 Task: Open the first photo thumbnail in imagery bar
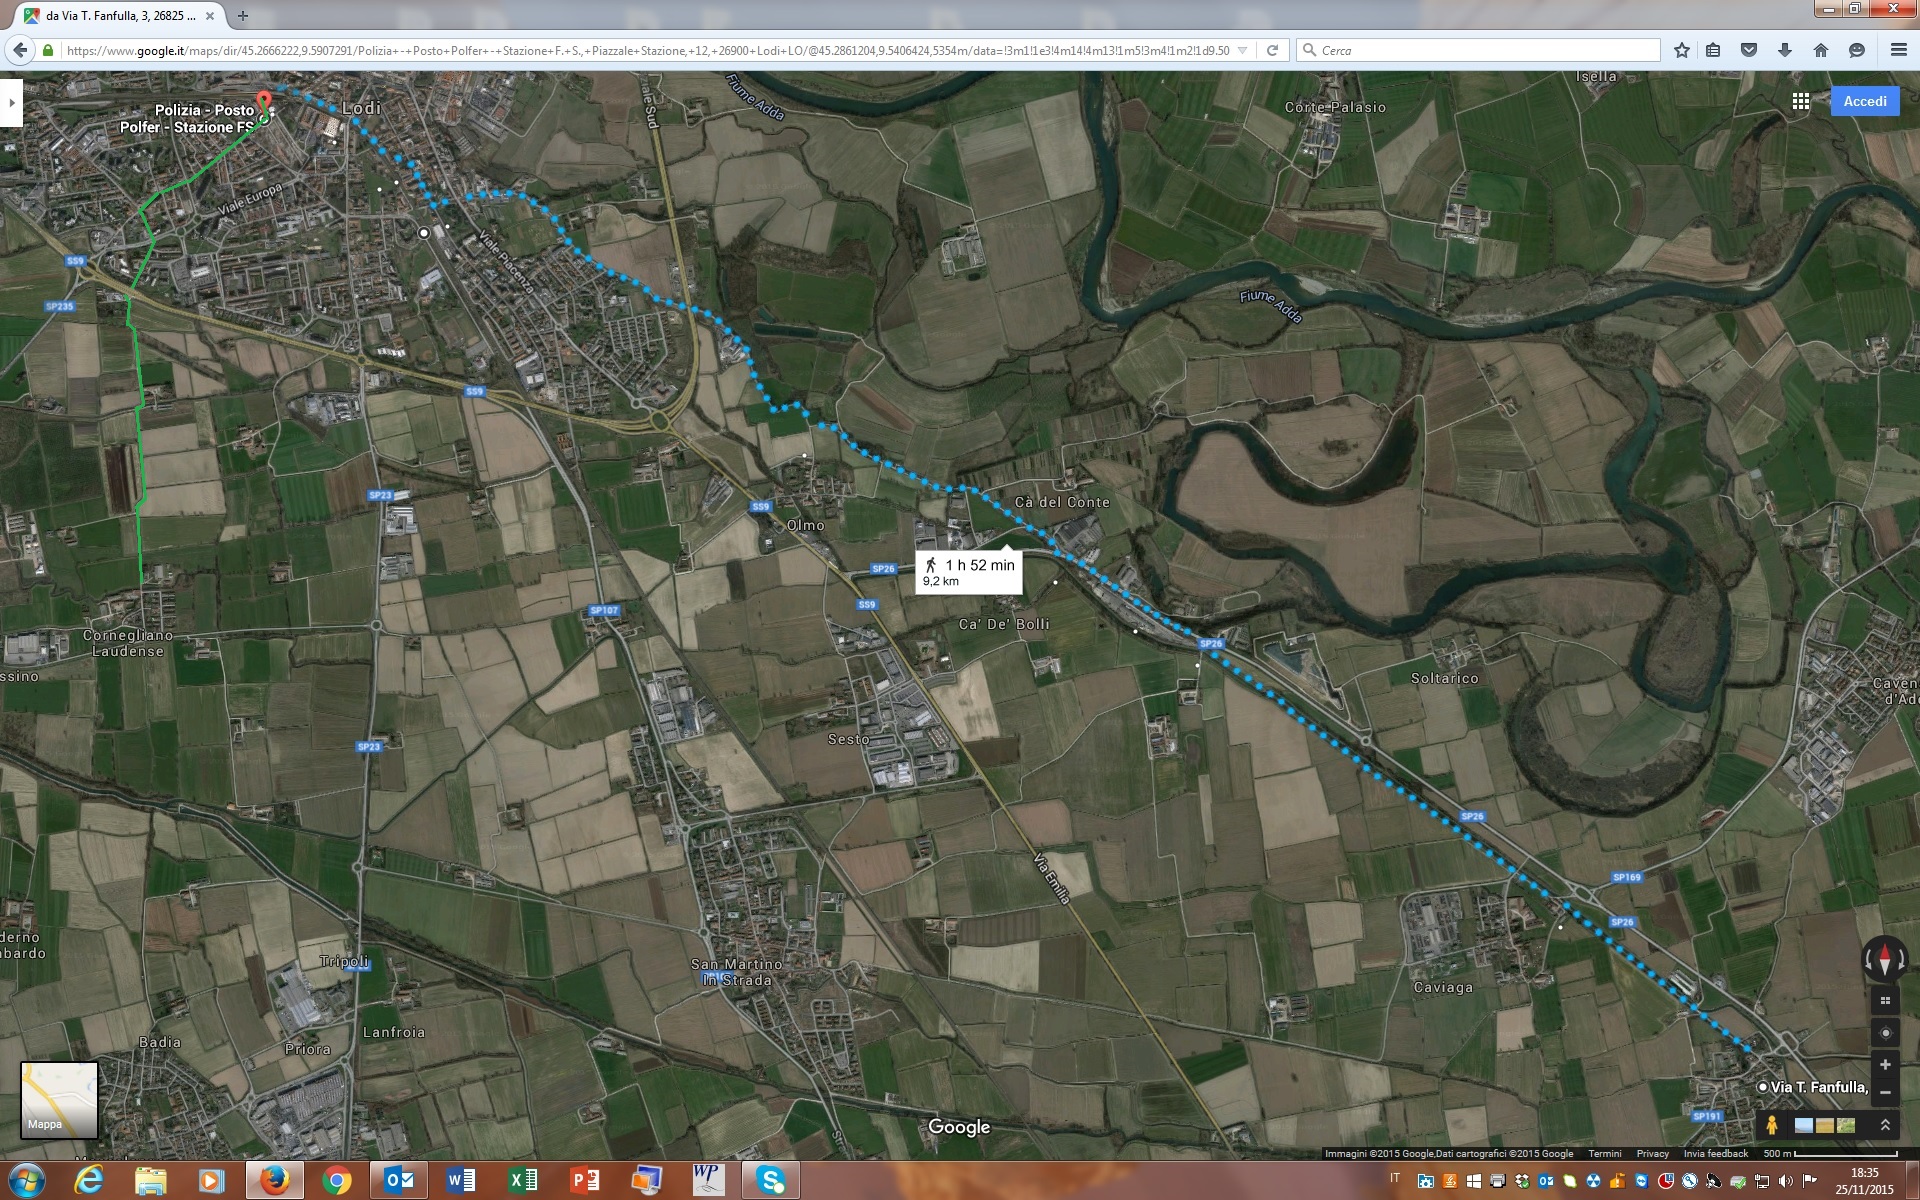[1804, 1125]
